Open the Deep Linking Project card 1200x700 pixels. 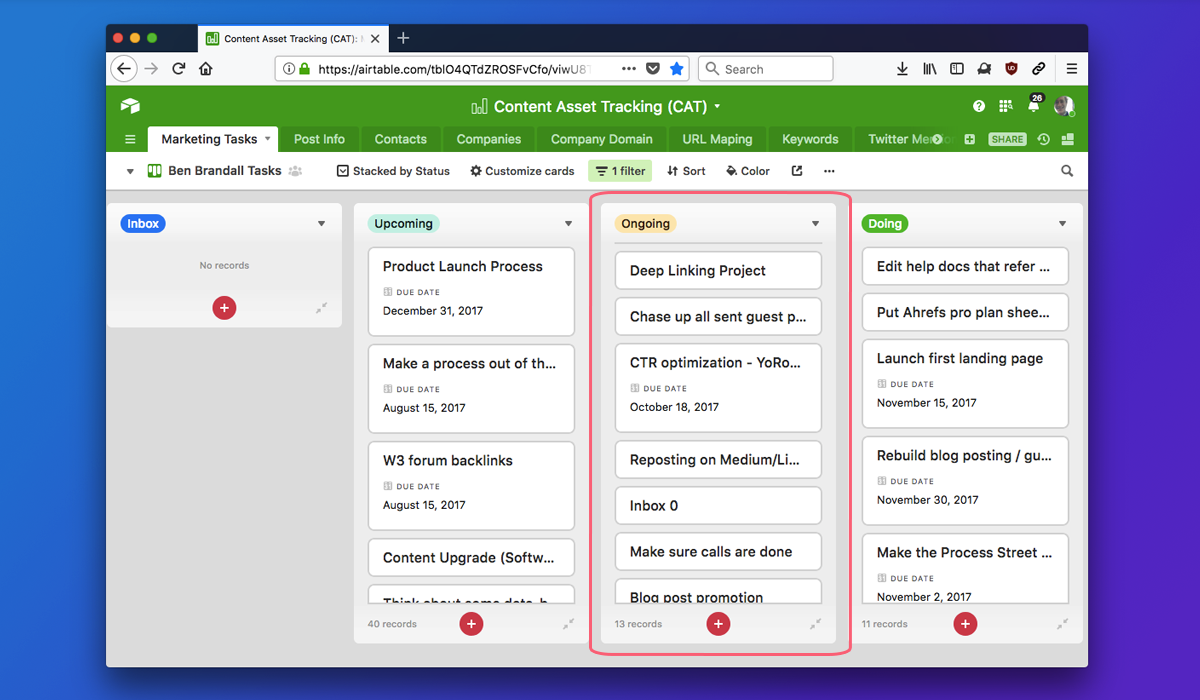pyautogui.click(x=718, y=271)
